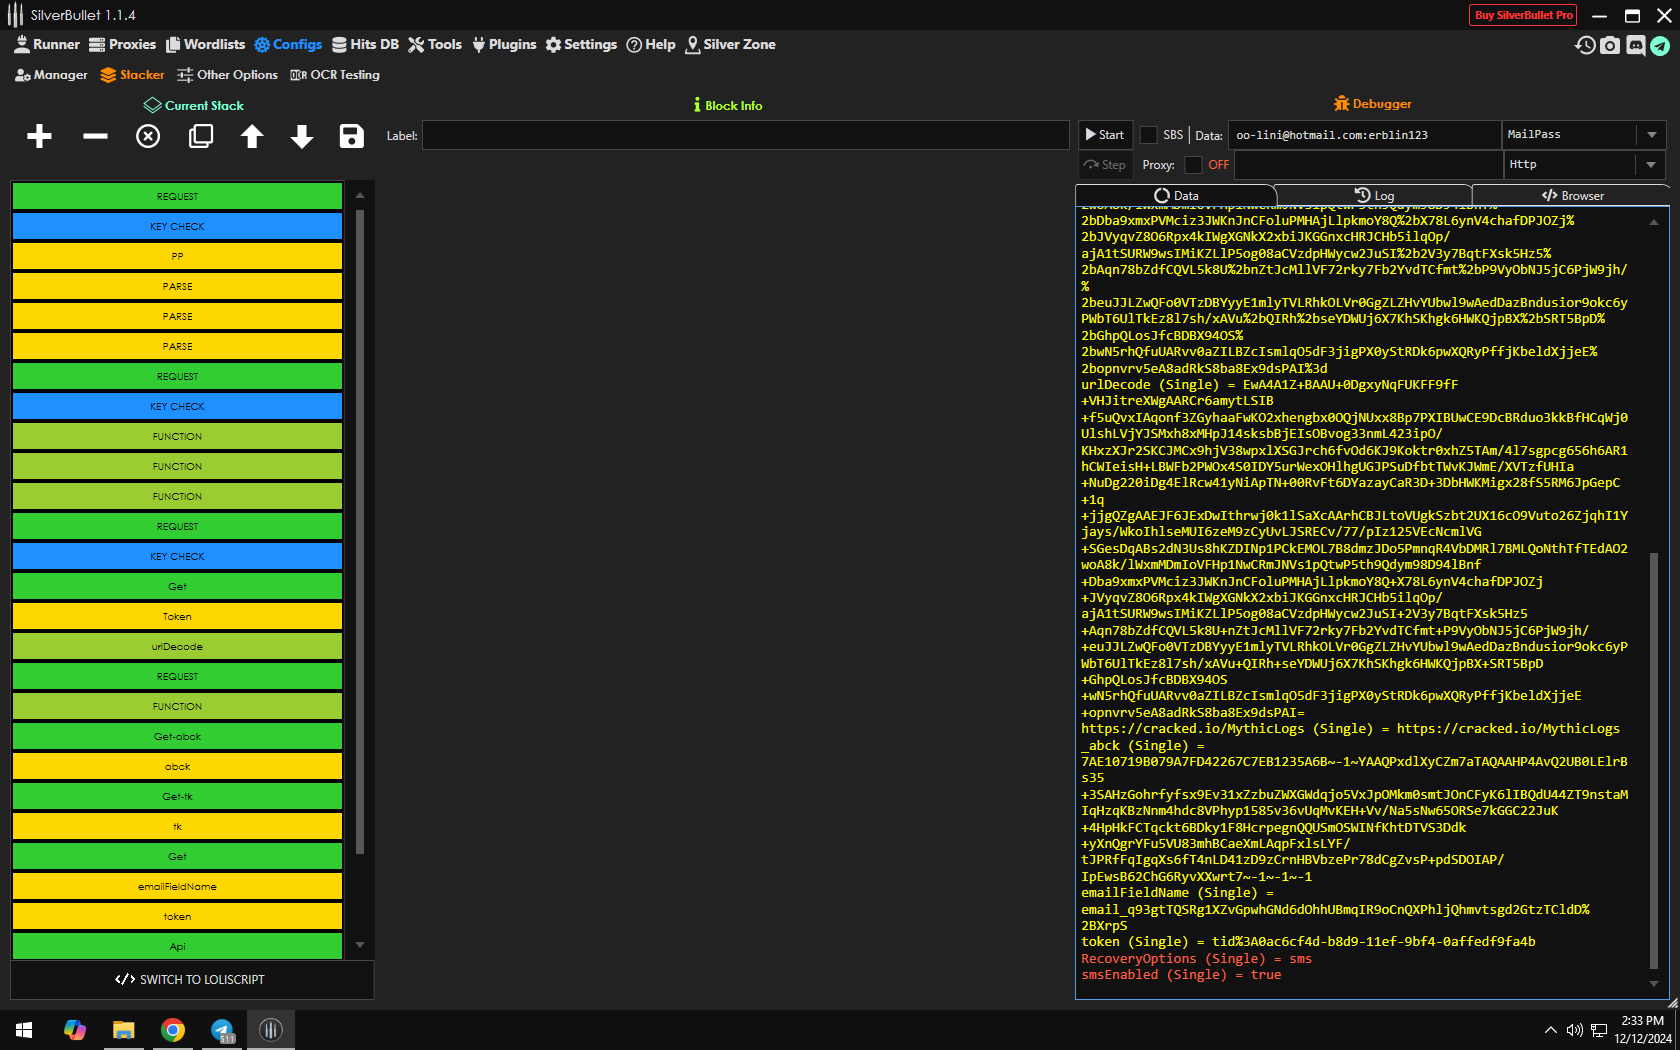
Task: Open Copilot from taskbar
Action: [74, 1030]
